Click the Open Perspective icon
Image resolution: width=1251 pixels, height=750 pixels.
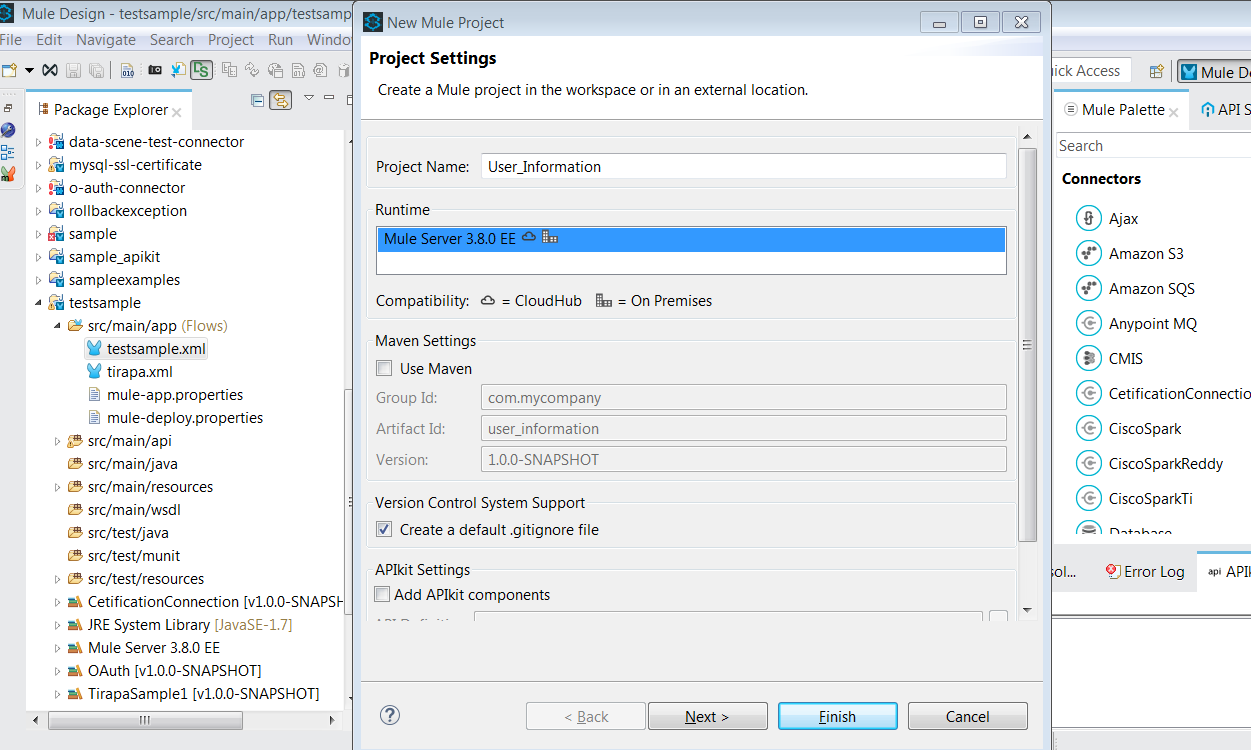tap(1157, 71)
